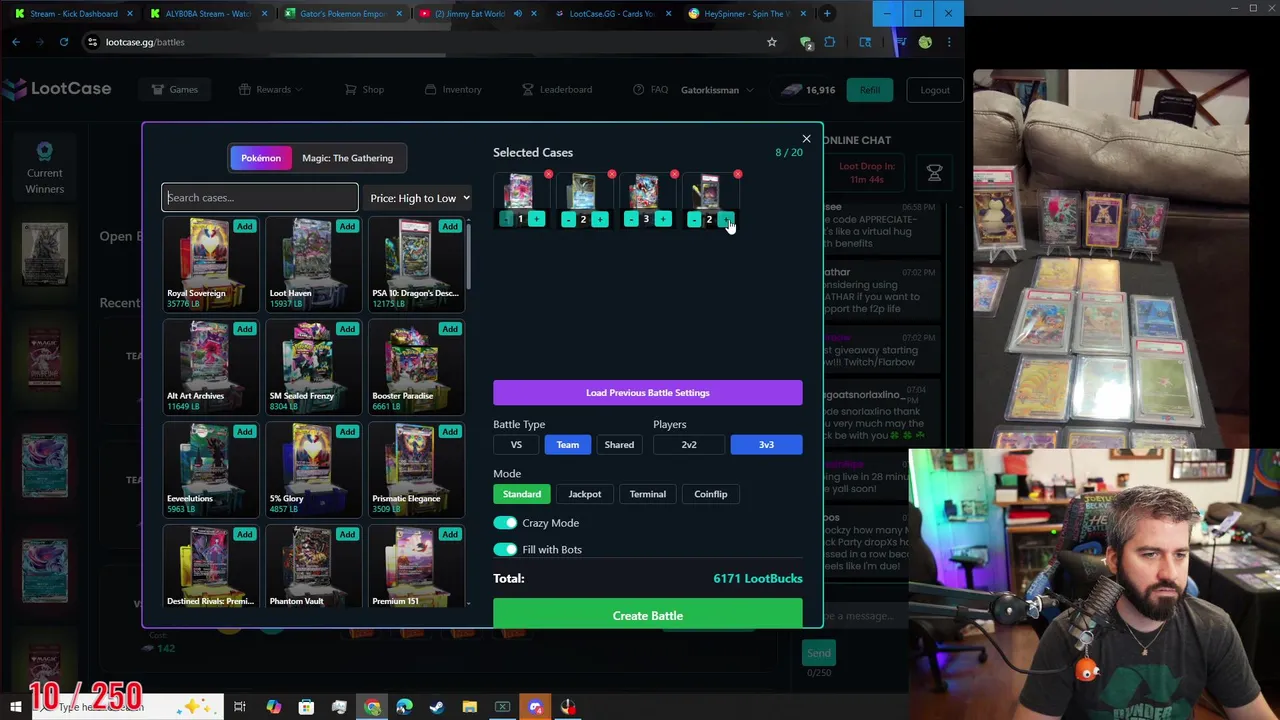1280x720 pixels.
Task: Open the FAQ nav link
Action: 651,90
